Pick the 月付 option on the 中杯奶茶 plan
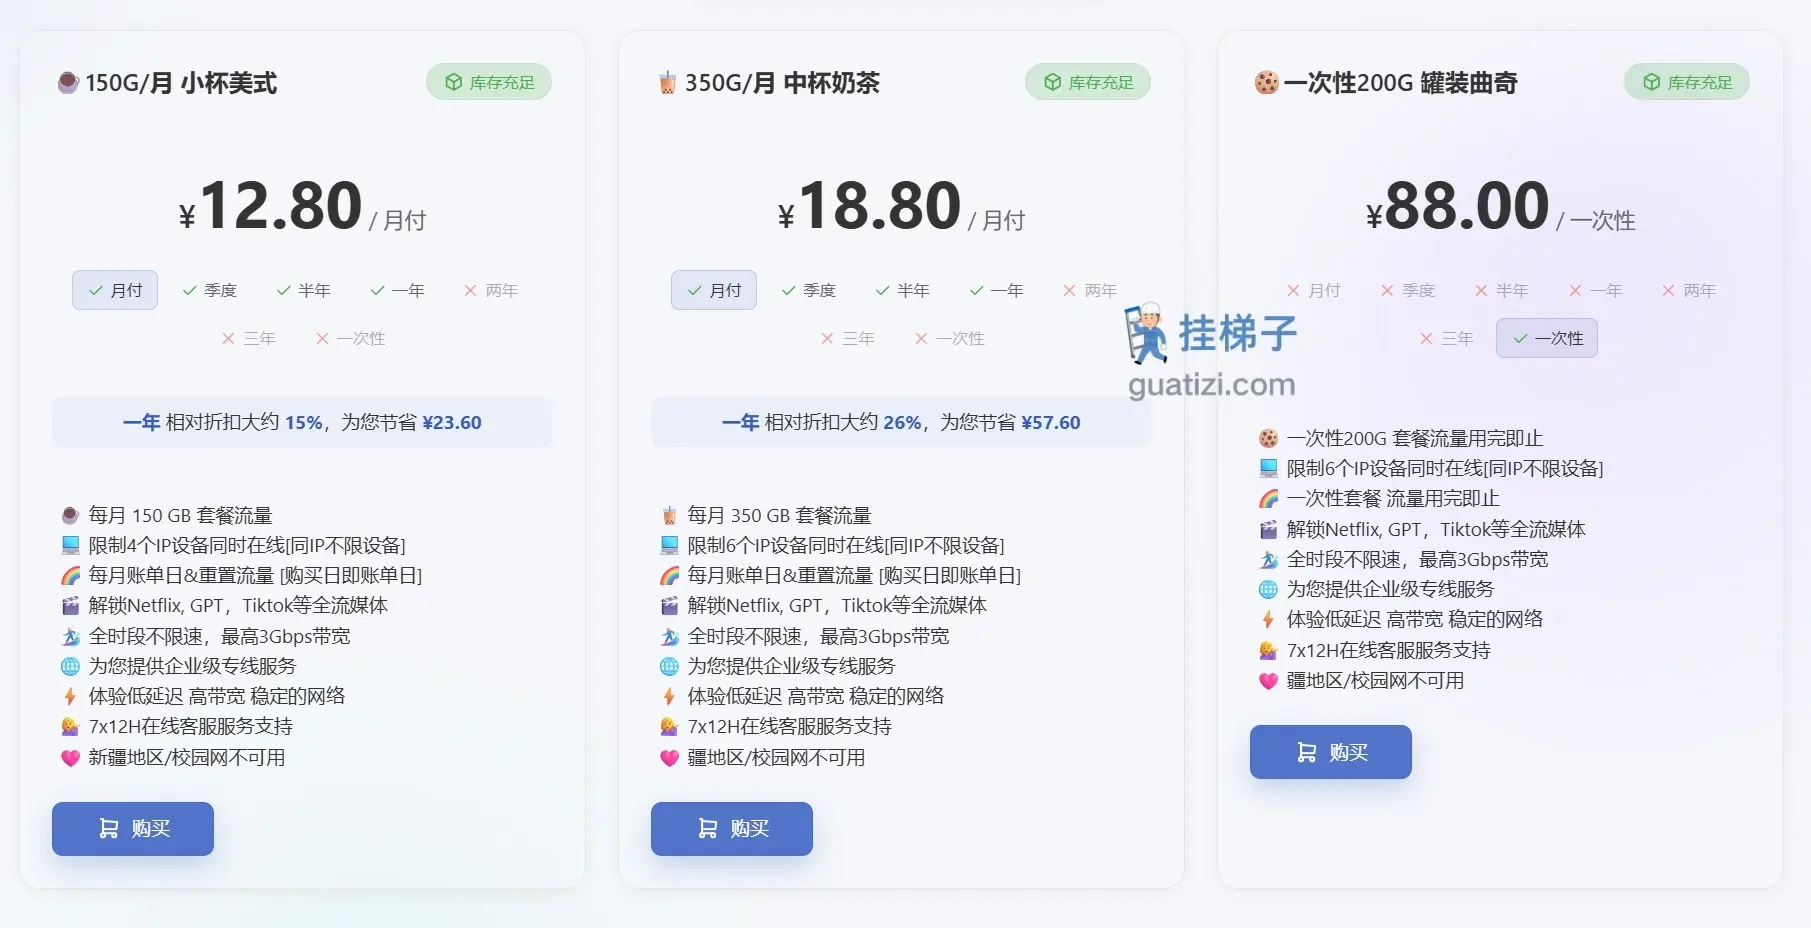 click(x=714, y=291)
